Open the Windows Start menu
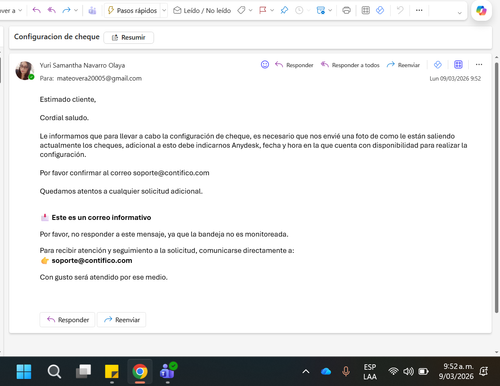The image size is (500, 386). coord(24,371)
